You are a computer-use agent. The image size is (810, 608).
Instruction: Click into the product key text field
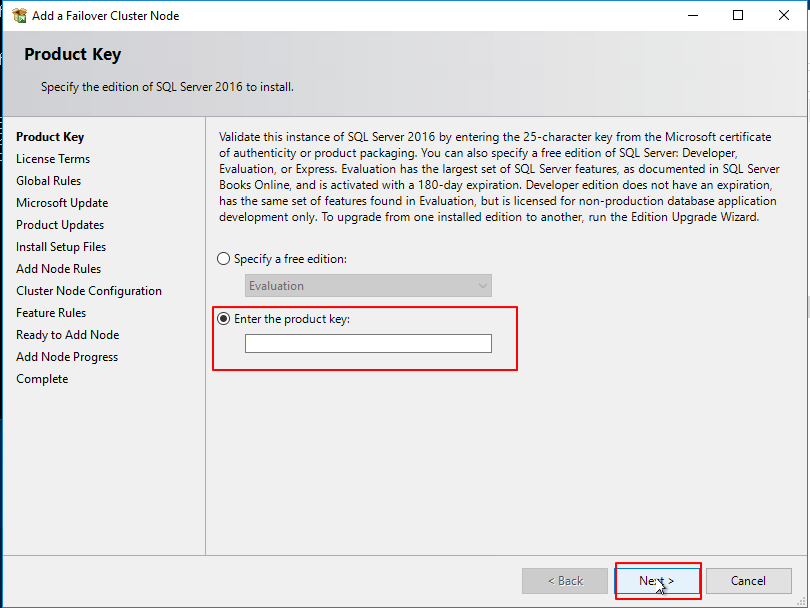[x=368, y=344]
